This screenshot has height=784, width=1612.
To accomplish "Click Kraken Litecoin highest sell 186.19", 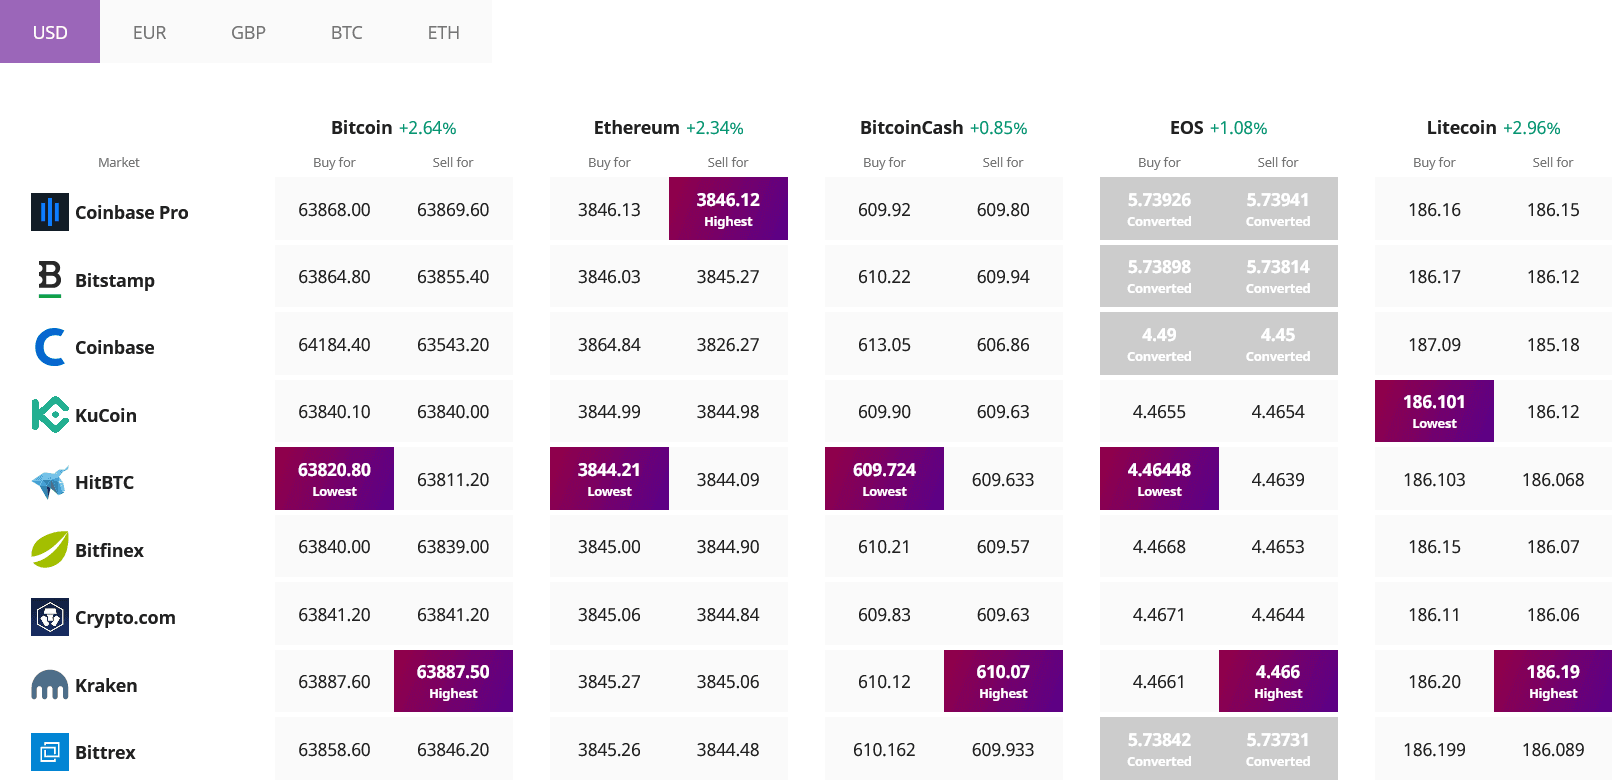I will tap(1553, 681).
